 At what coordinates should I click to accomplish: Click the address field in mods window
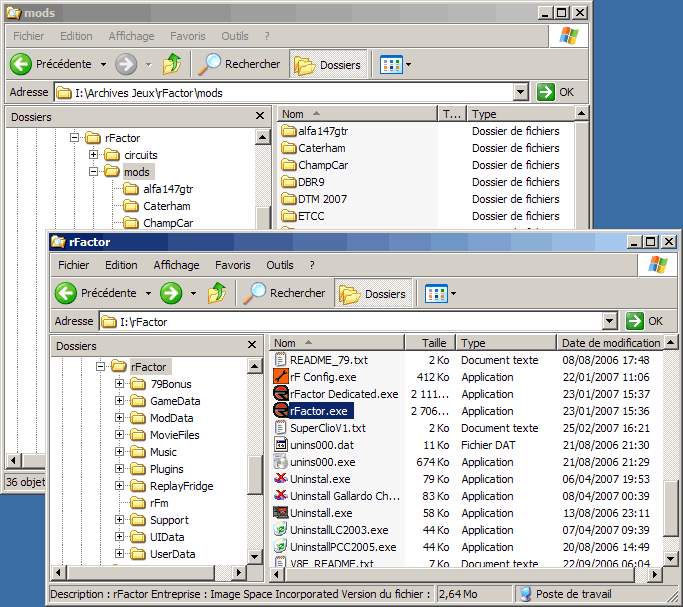pyautogui.click(x=284, y=92)
